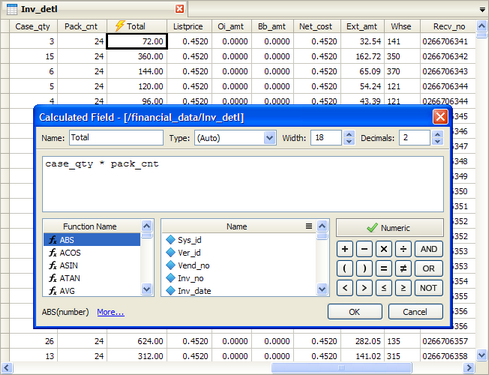Select the Whse column header
489x375 pixels.
pyautogui.click(x=401, y=26)
